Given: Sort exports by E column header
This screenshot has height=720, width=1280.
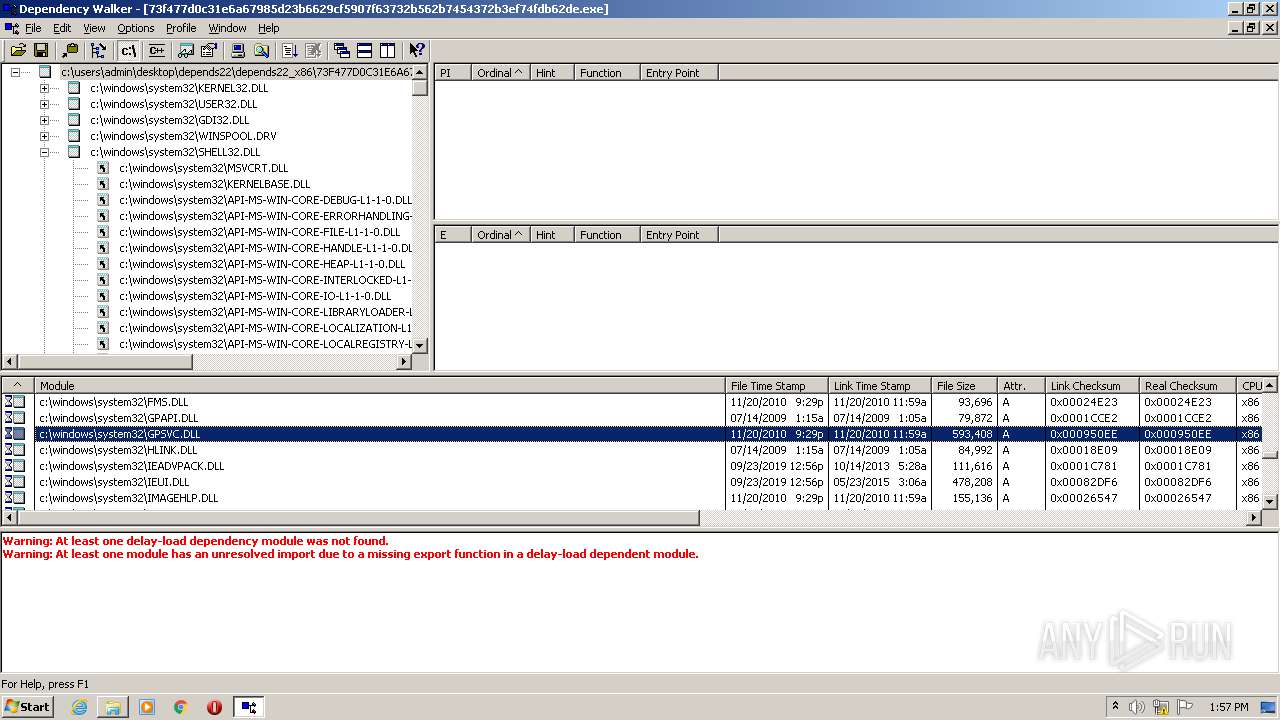Looking at the screenshot, I should (x=452, y=235).
